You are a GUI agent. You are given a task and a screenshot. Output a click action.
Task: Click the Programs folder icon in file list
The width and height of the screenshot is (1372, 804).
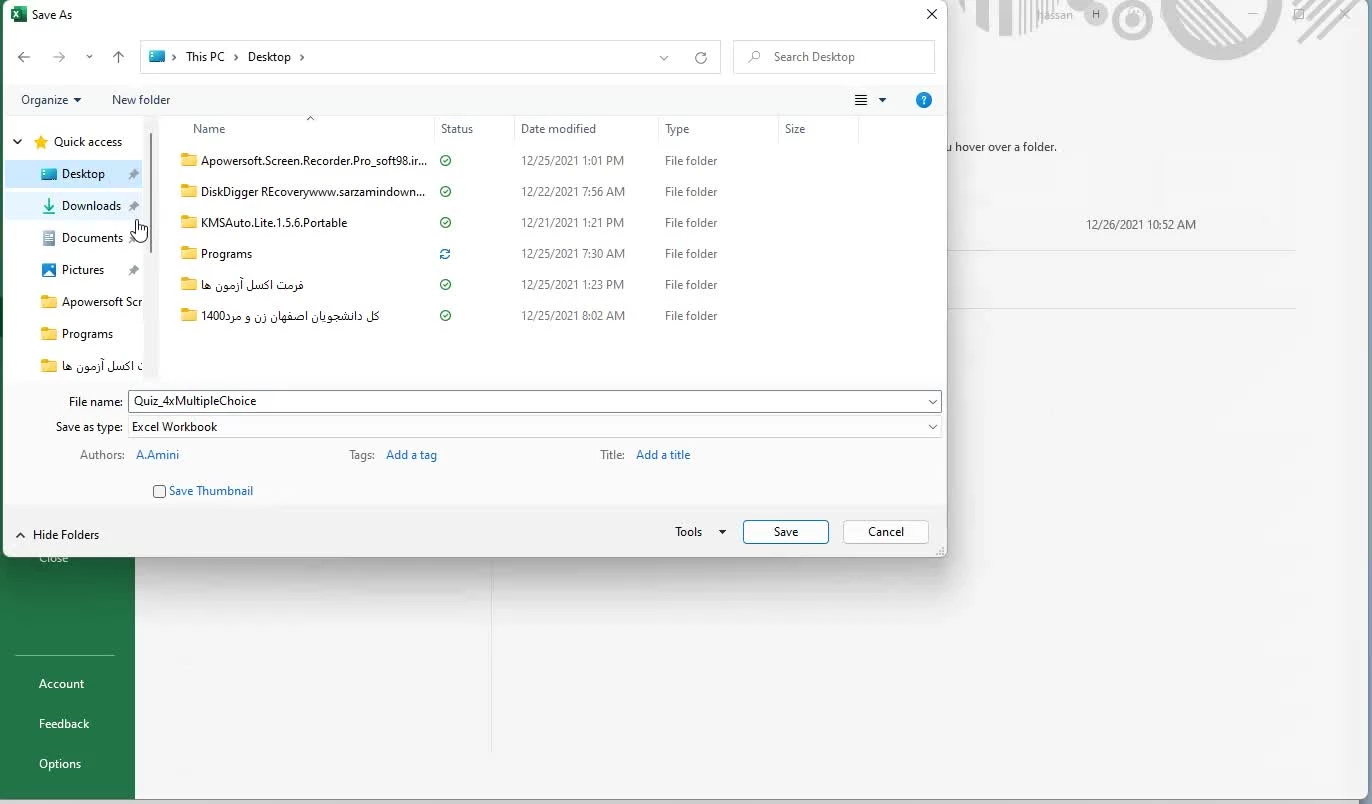(189, 254)
